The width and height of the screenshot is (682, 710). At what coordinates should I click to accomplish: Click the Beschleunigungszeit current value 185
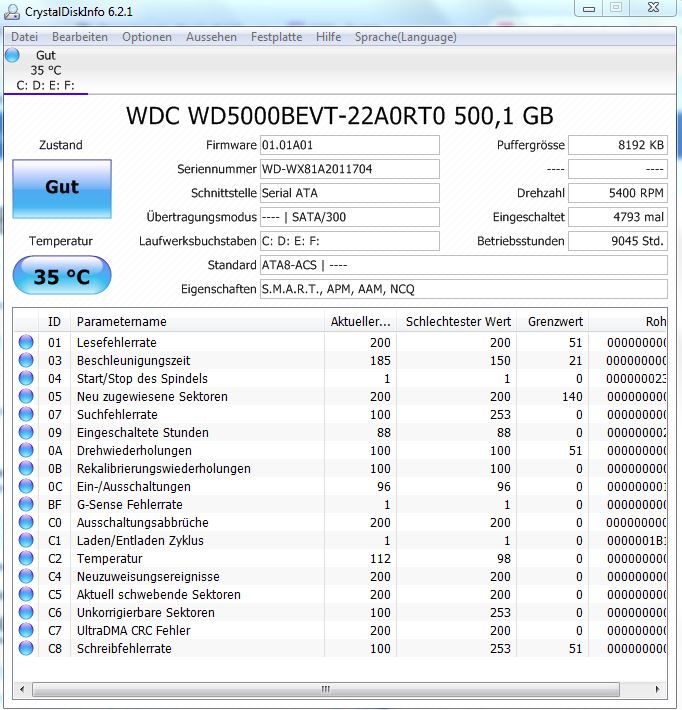380,360
